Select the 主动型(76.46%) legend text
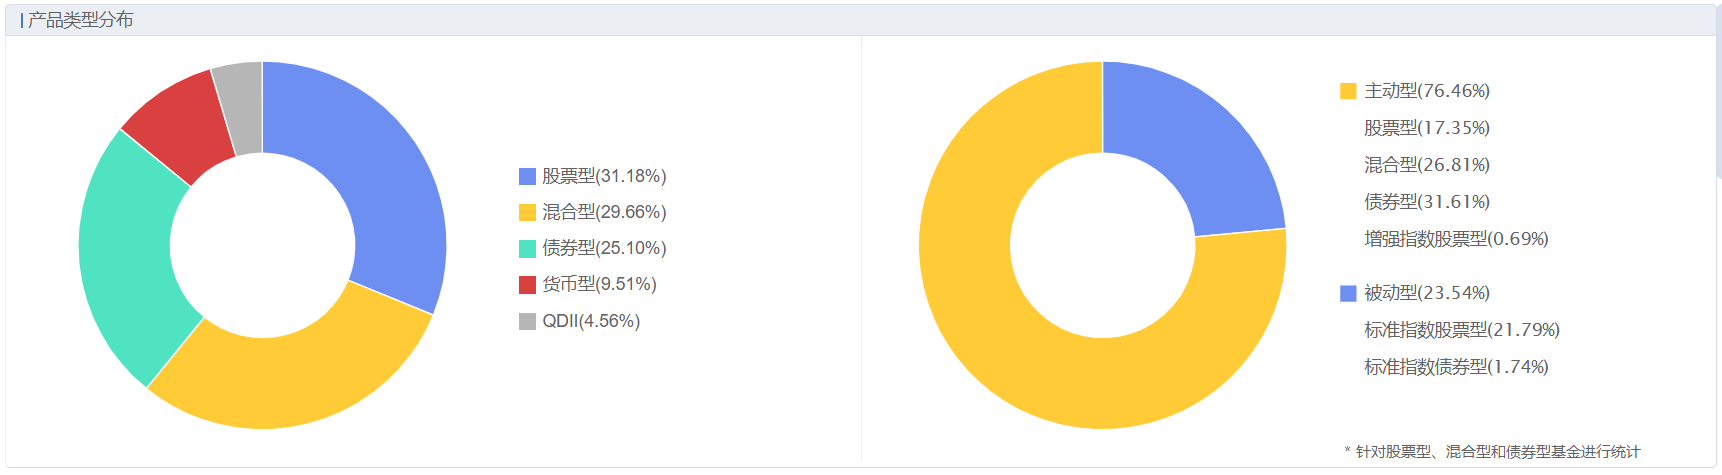The image size is (1722, 475). (1427, 91)
